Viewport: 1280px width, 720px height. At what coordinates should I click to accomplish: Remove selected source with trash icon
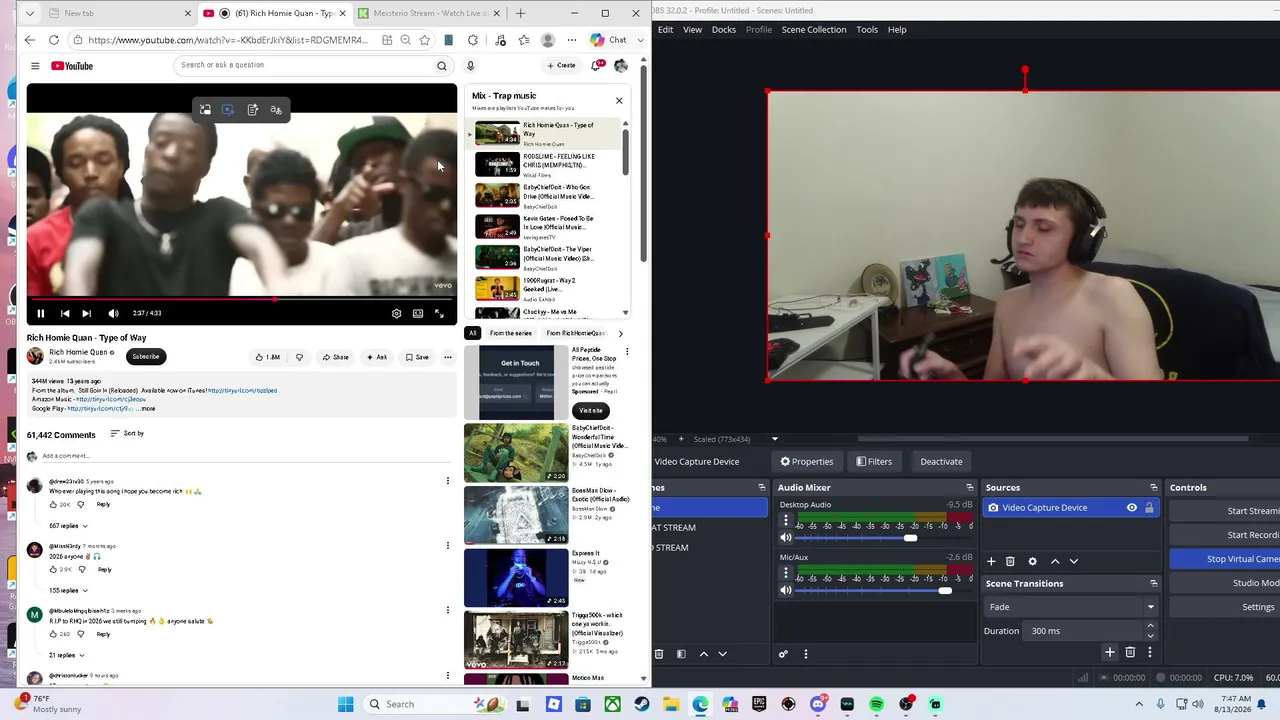(x=1010, y=561)
